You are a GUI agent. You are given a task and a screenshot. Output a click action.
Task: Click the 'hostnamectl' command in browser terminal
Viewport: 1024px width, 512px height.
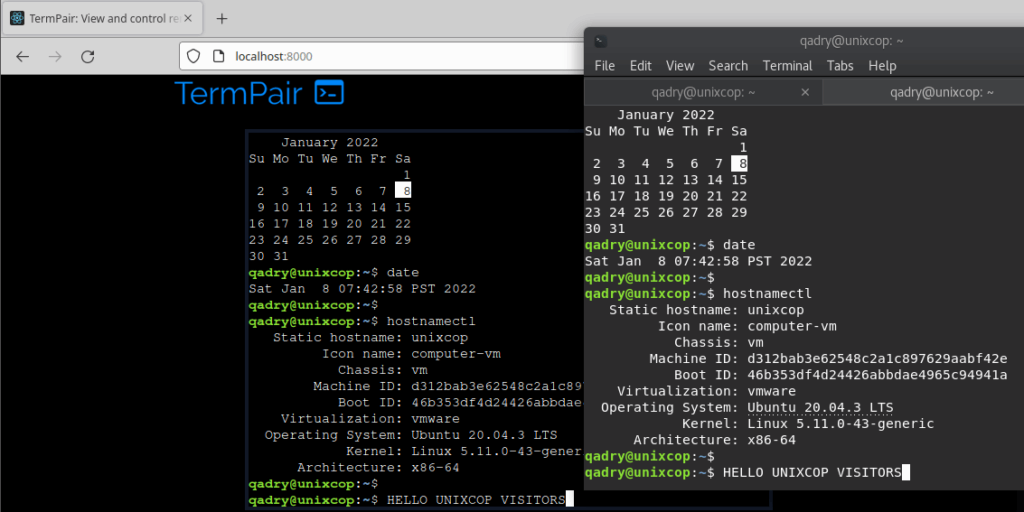pos(431,321)
